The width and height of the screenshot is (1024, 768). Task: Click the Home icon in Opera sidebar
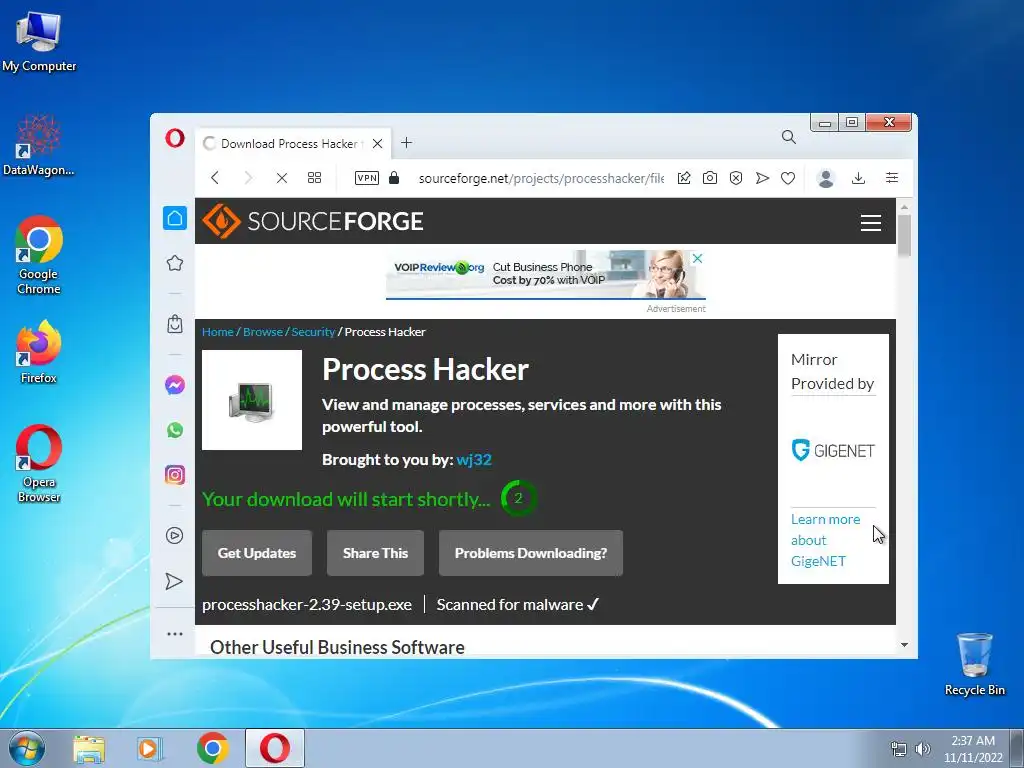tap(174, 218)
